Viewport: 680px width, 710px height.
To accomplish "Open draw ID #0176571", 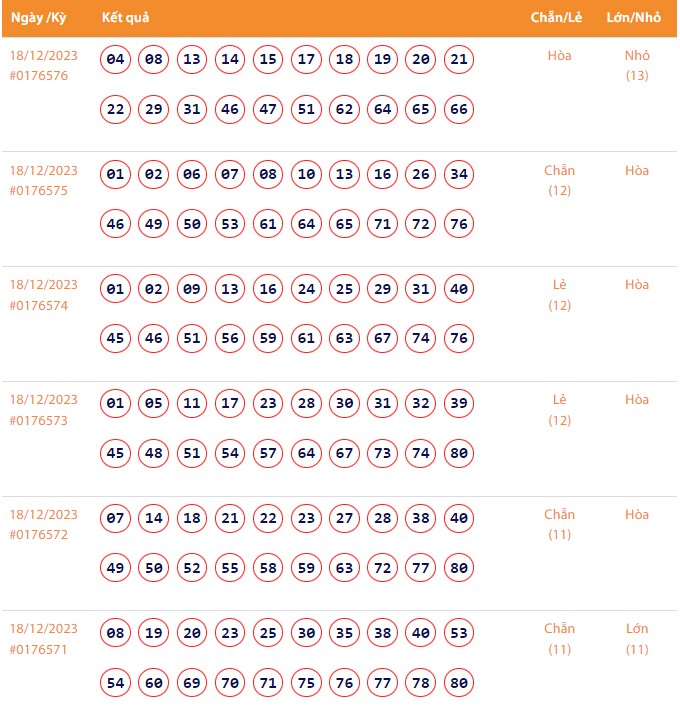I will tap(39, 650).
